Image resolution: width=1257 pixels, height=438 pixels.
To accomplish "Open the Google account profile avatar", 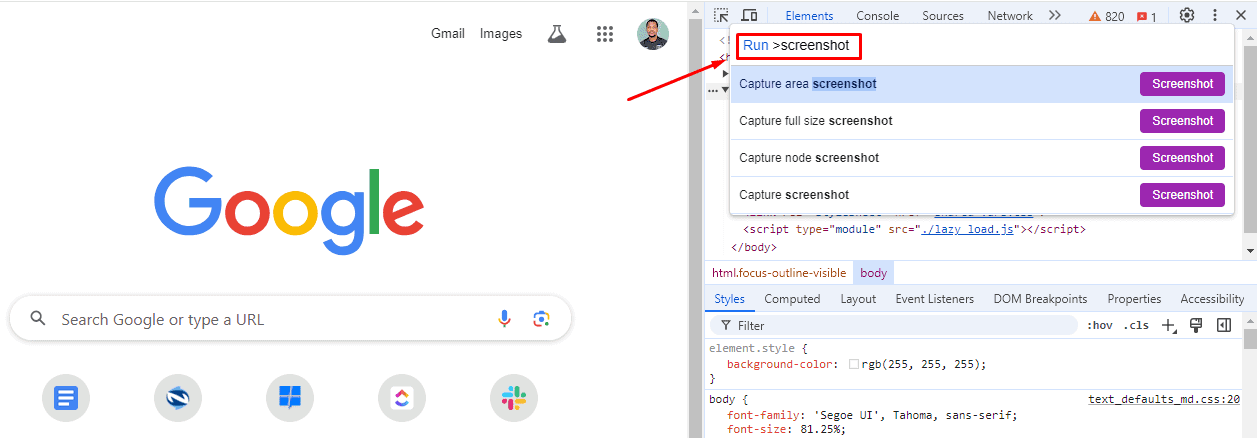I will point(653,34).
